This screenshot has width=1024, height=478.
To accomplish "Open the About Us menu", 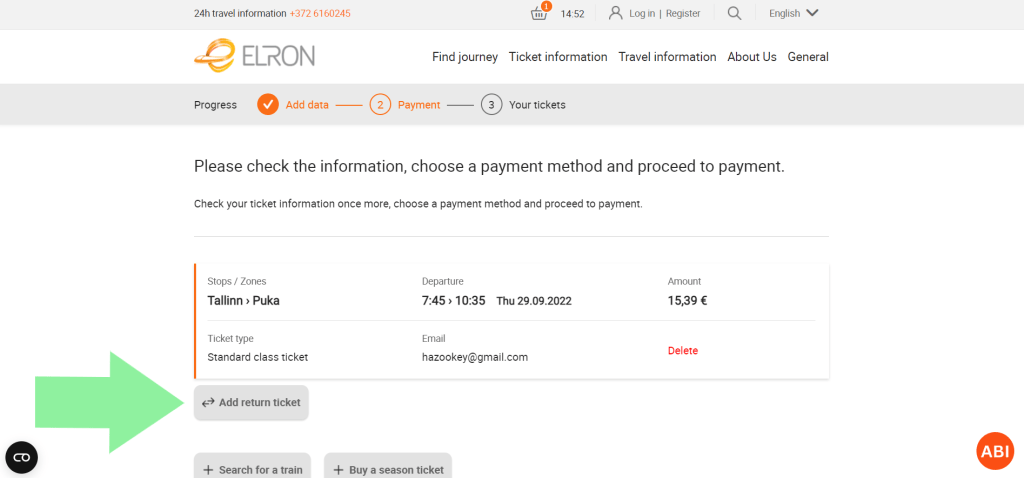I will (x=752, y=57).
